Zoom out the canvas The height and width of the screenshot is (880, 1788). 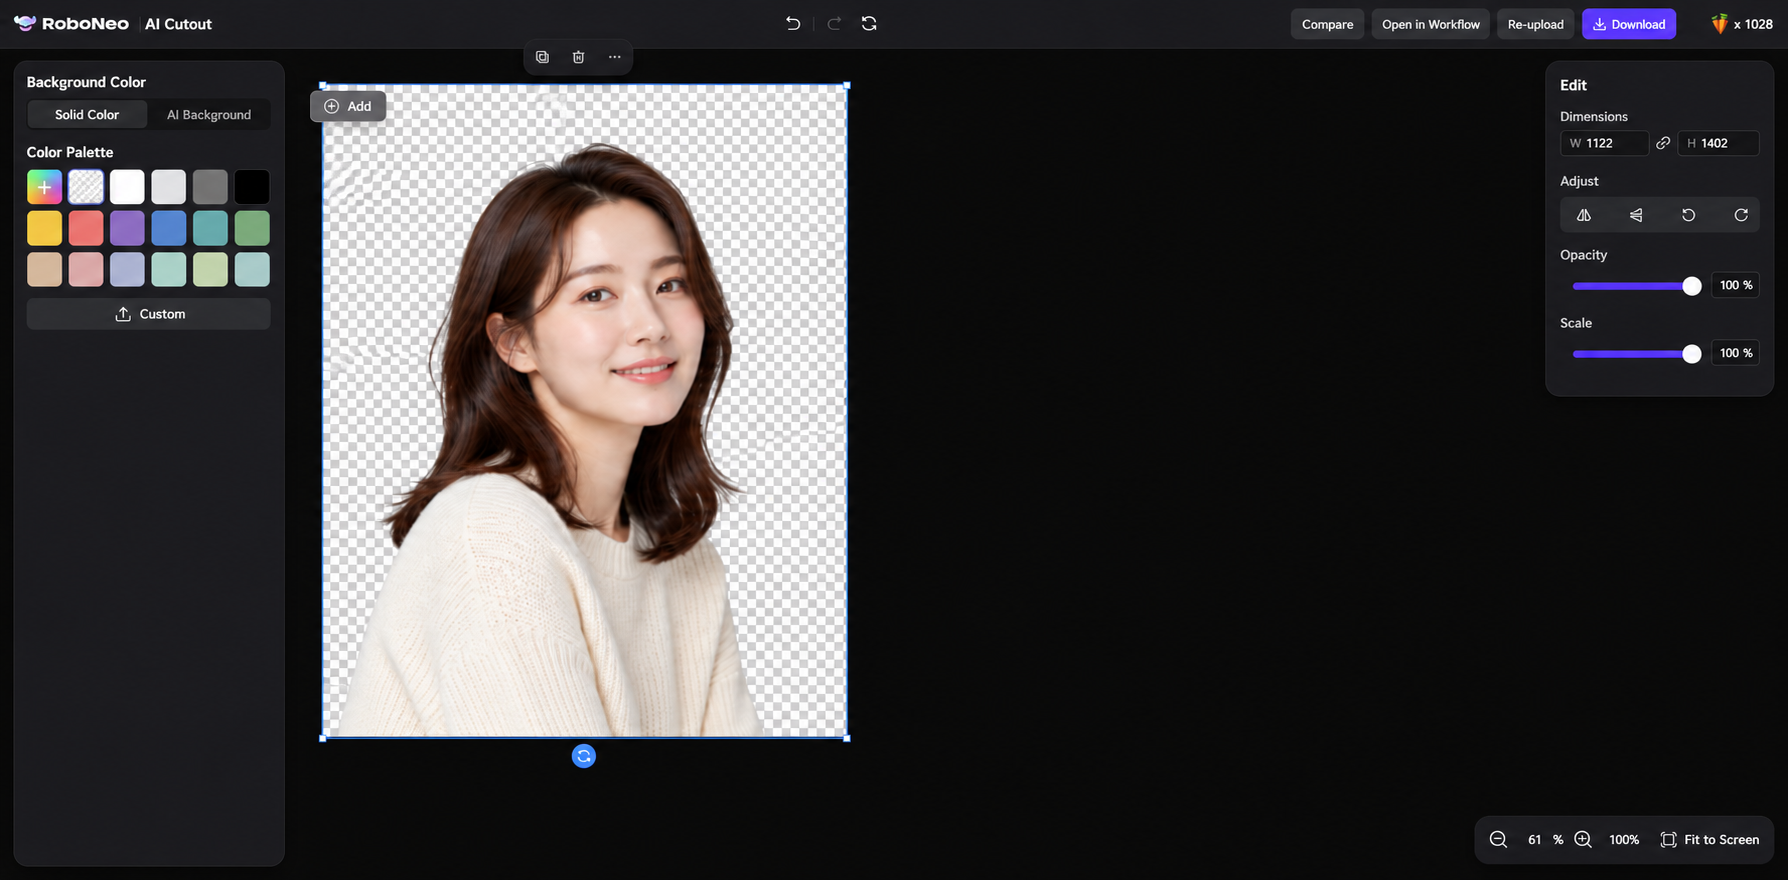1498,840
